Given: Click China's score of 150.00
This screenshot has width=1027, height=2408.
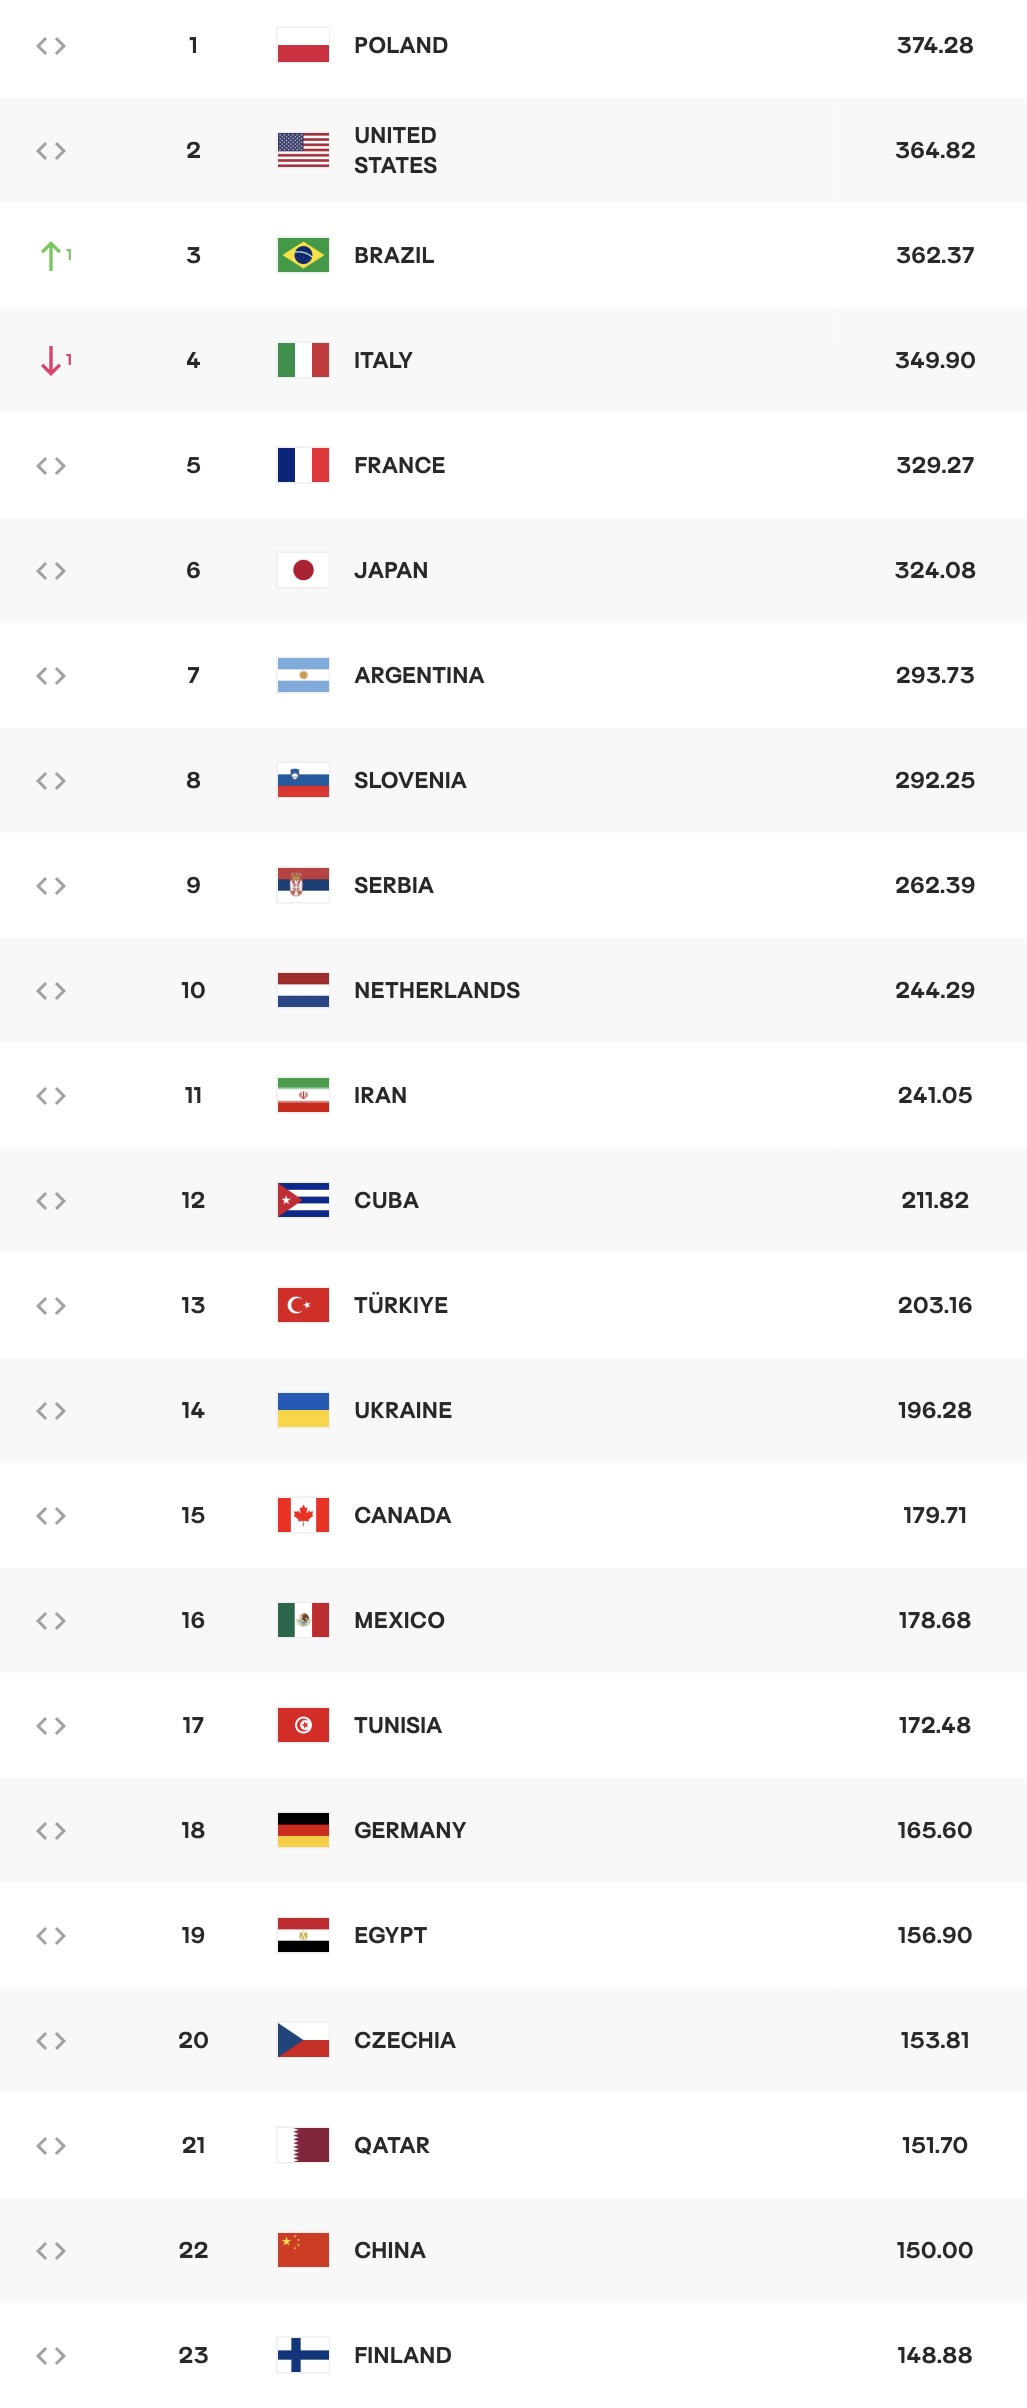Looking at the screenshot, I should click(x=934, y=2250).
